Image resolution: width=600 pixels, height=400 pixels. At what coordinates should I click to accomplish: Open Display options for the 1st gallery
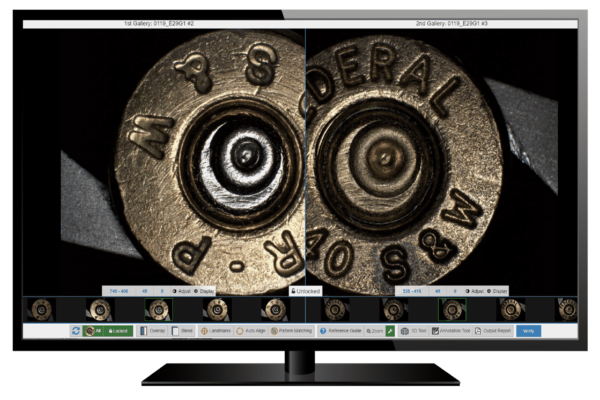pos(204,291)
